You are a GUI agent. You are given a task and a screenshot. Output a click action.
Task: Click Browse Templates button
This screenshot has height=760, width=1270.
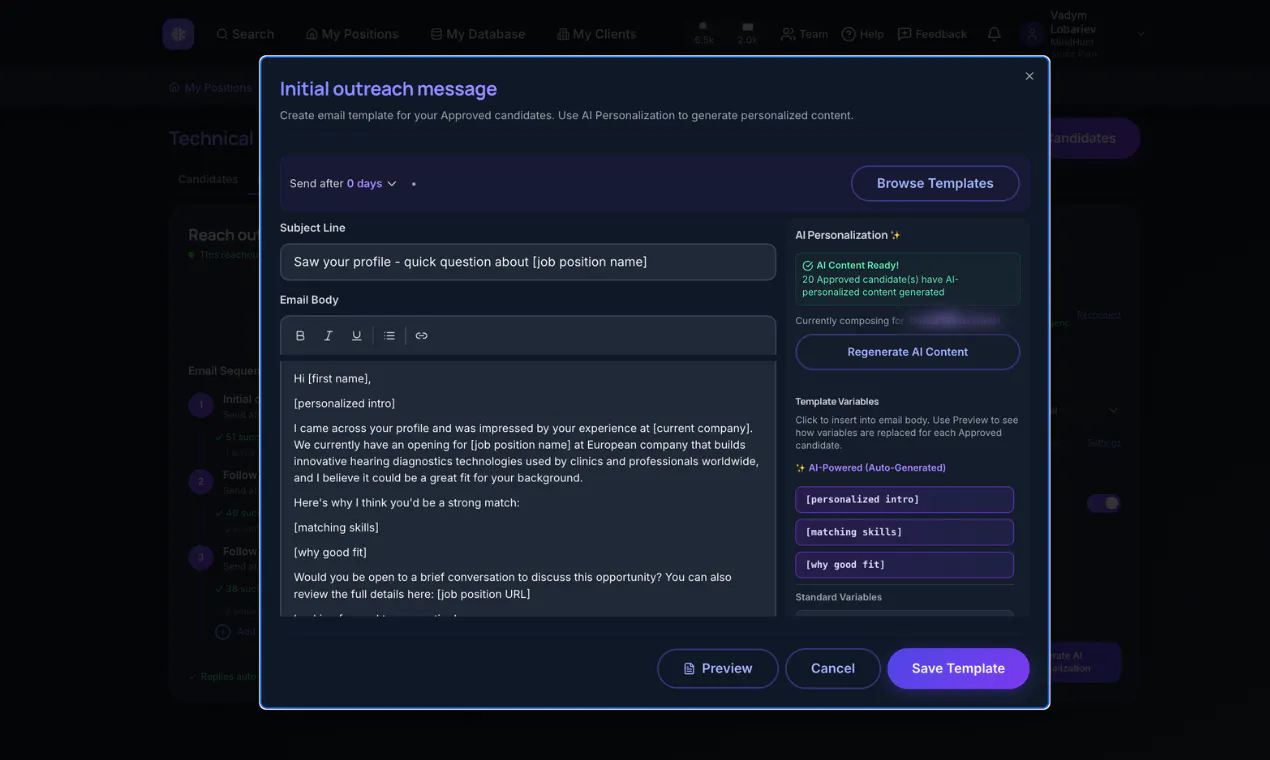tap(935, 183)
